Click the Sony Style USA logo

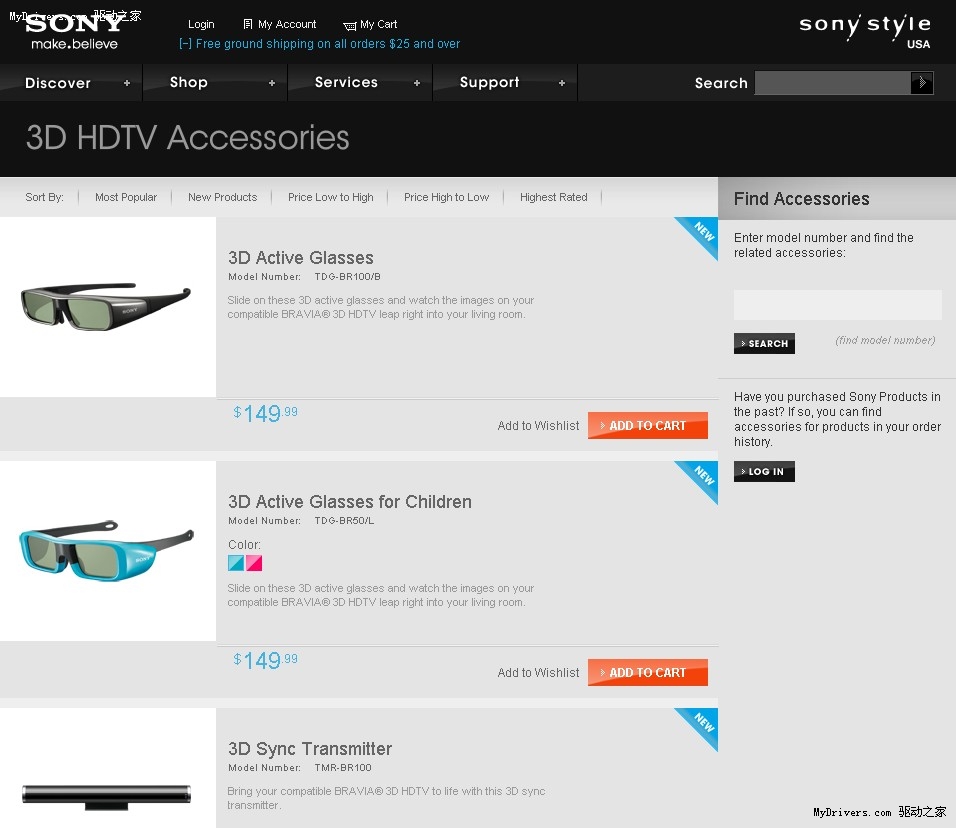(865, 31)
